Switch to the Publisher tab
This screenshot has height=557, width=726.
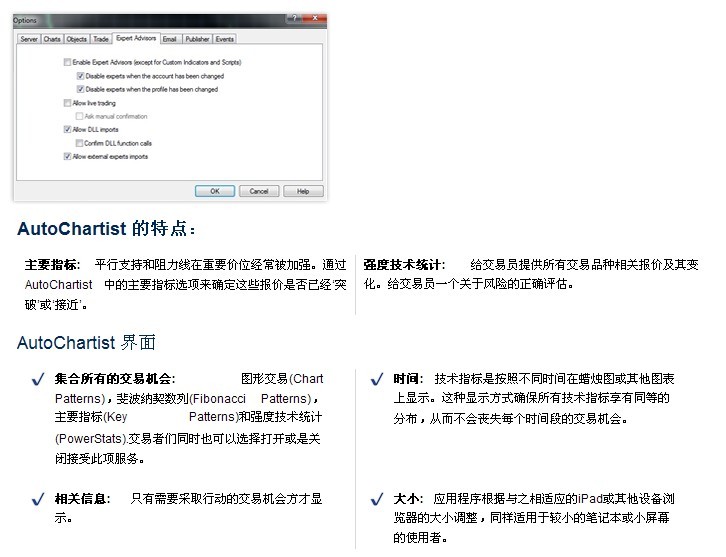click(x=197, y=39)
